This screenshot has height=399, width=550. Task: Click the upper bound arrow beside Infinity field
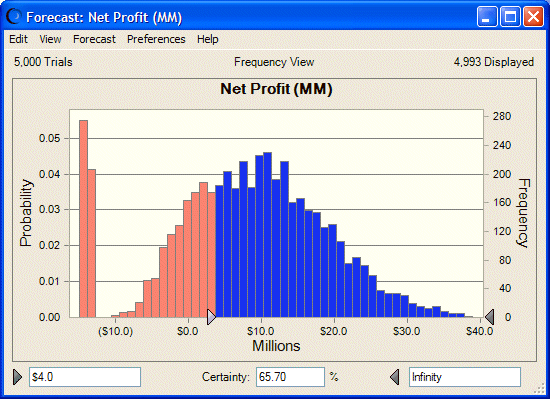pos(395,377)
